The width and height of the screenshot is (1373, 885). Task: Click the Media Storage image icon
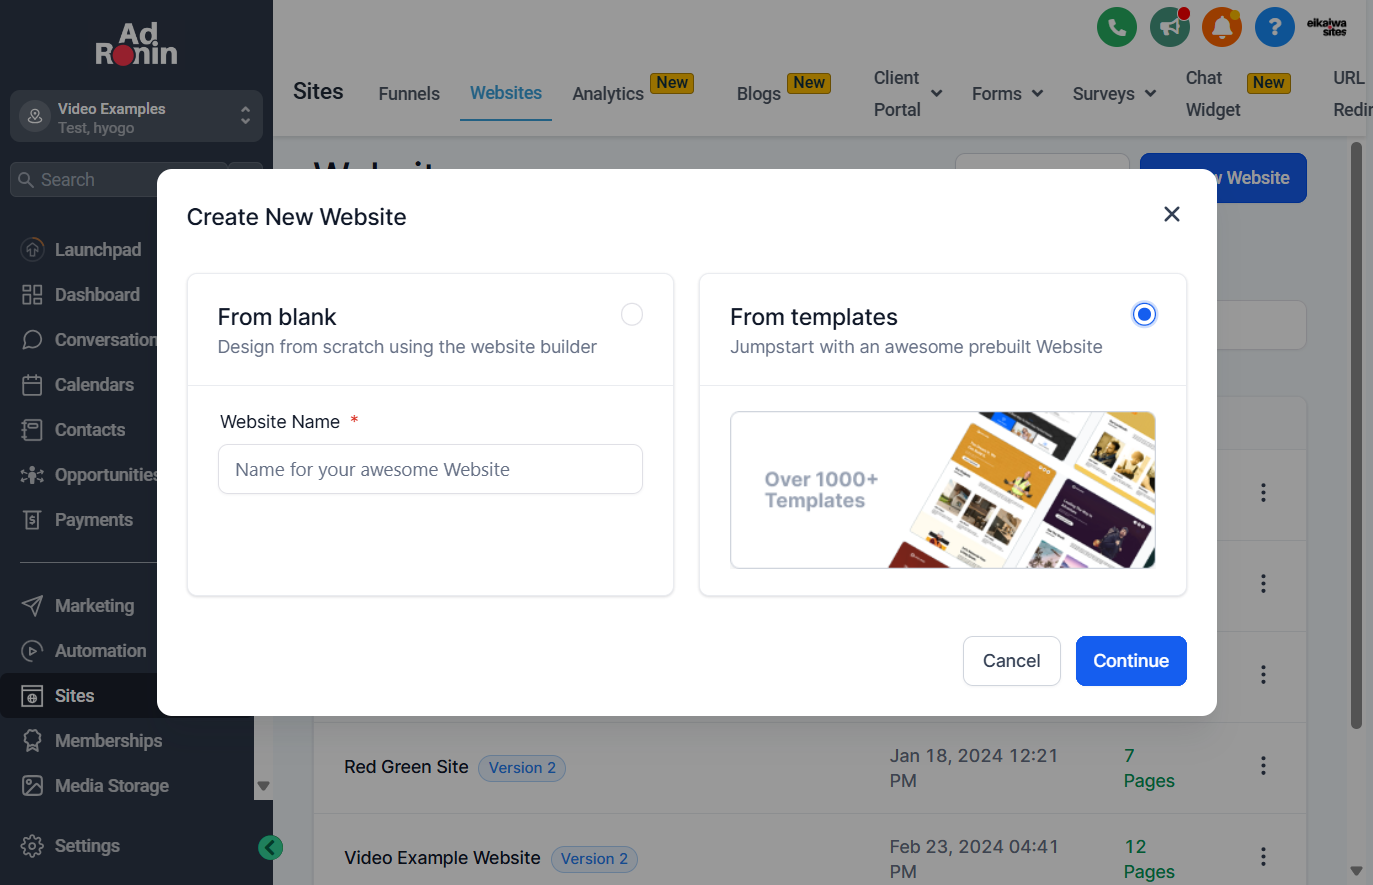(x=32, y=786)
